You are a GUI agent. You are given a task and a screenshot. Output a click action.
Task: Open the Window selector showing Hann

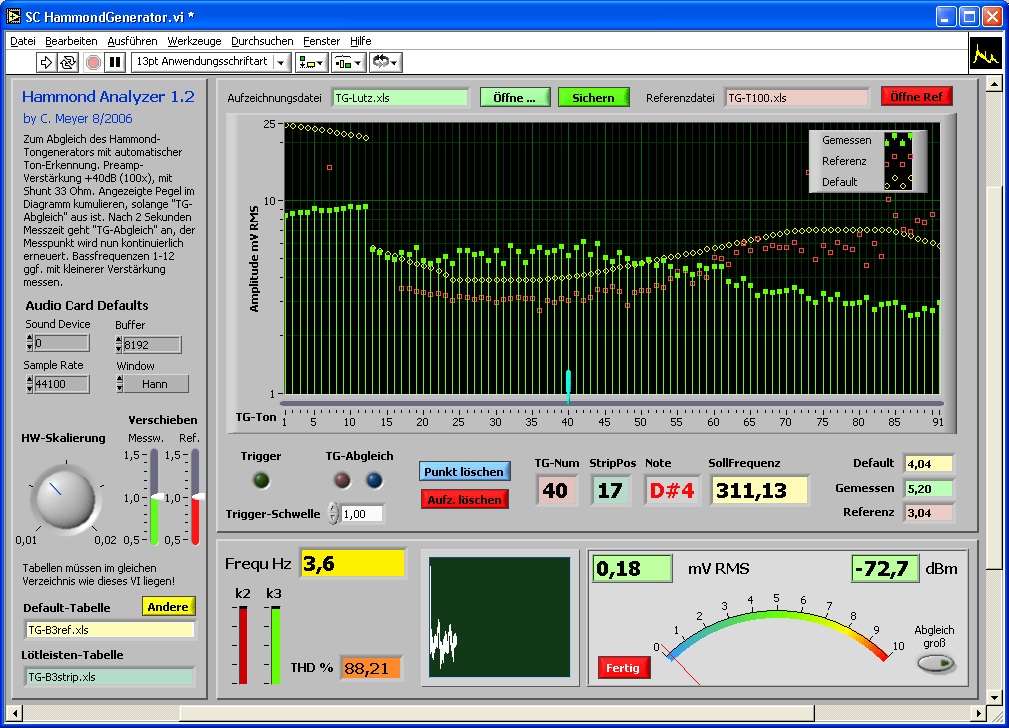(155, 384)
